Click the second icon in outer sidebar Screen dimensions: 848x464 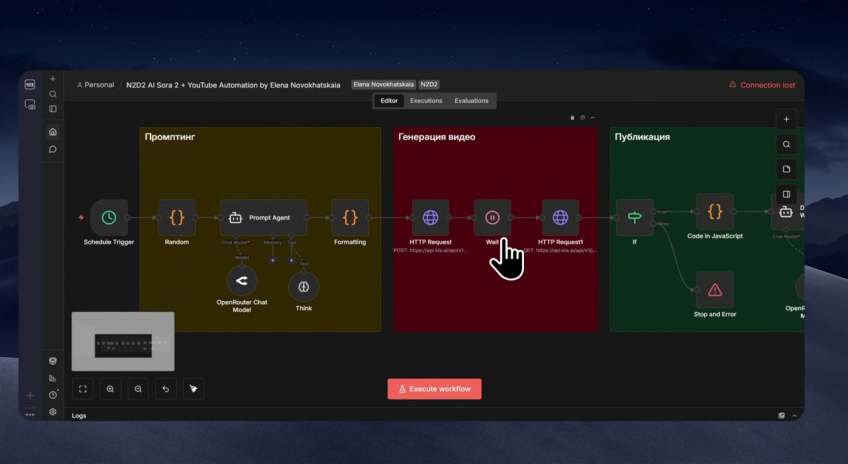click(30, 104)
